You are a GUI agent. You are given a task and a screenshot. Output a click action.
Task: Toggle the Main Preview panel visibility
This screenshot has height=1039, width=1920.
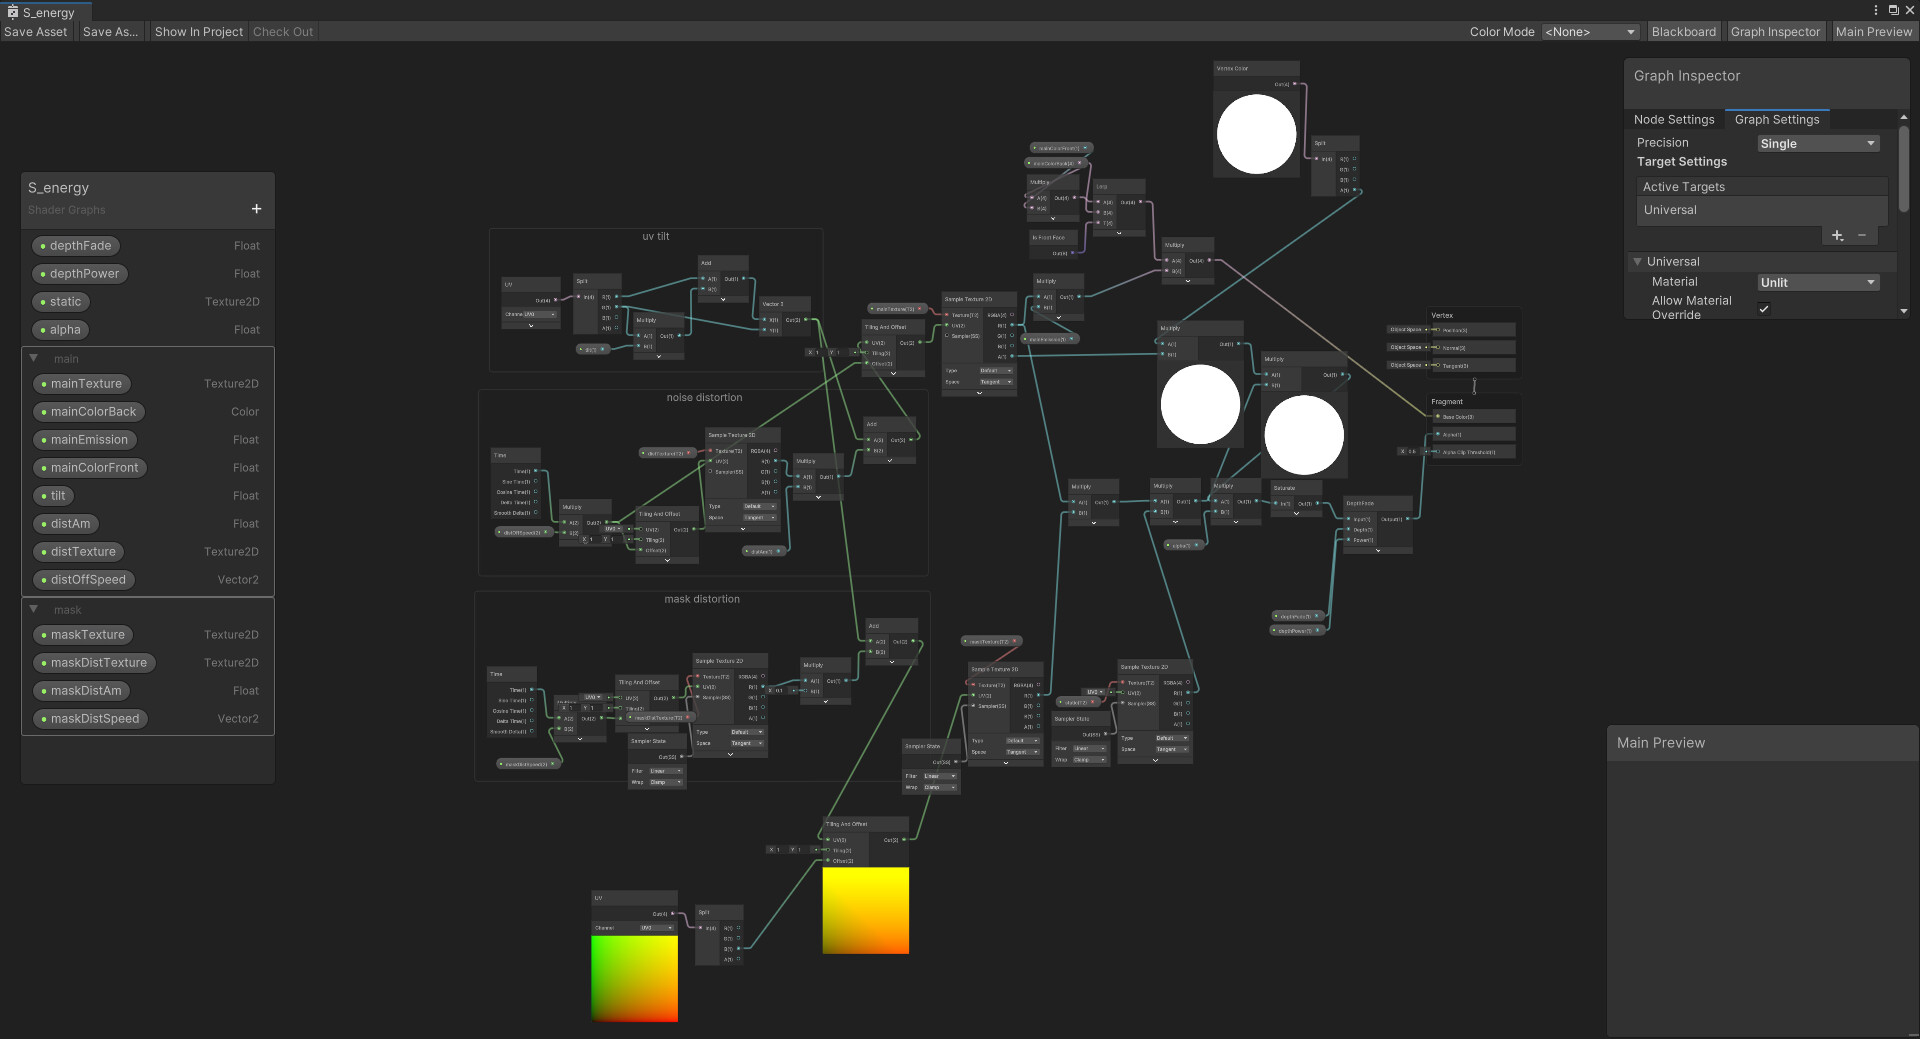click(1873, 32)
